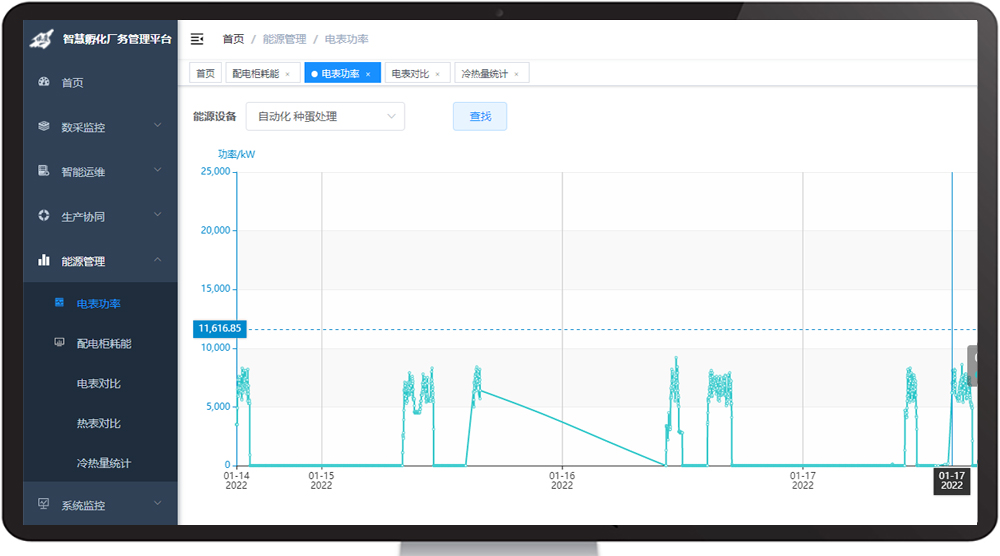Select 配电柜耗能 in sidebar
This screenshot has height=556, width=1000.
click(100, 344)
